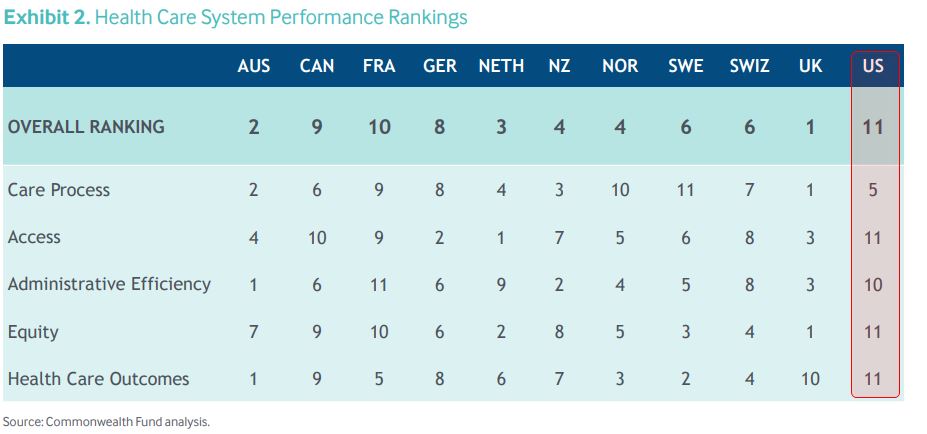Viewport: 927px width, 434px height.
Task: Click the Access row label
Action: pos(34,237)
